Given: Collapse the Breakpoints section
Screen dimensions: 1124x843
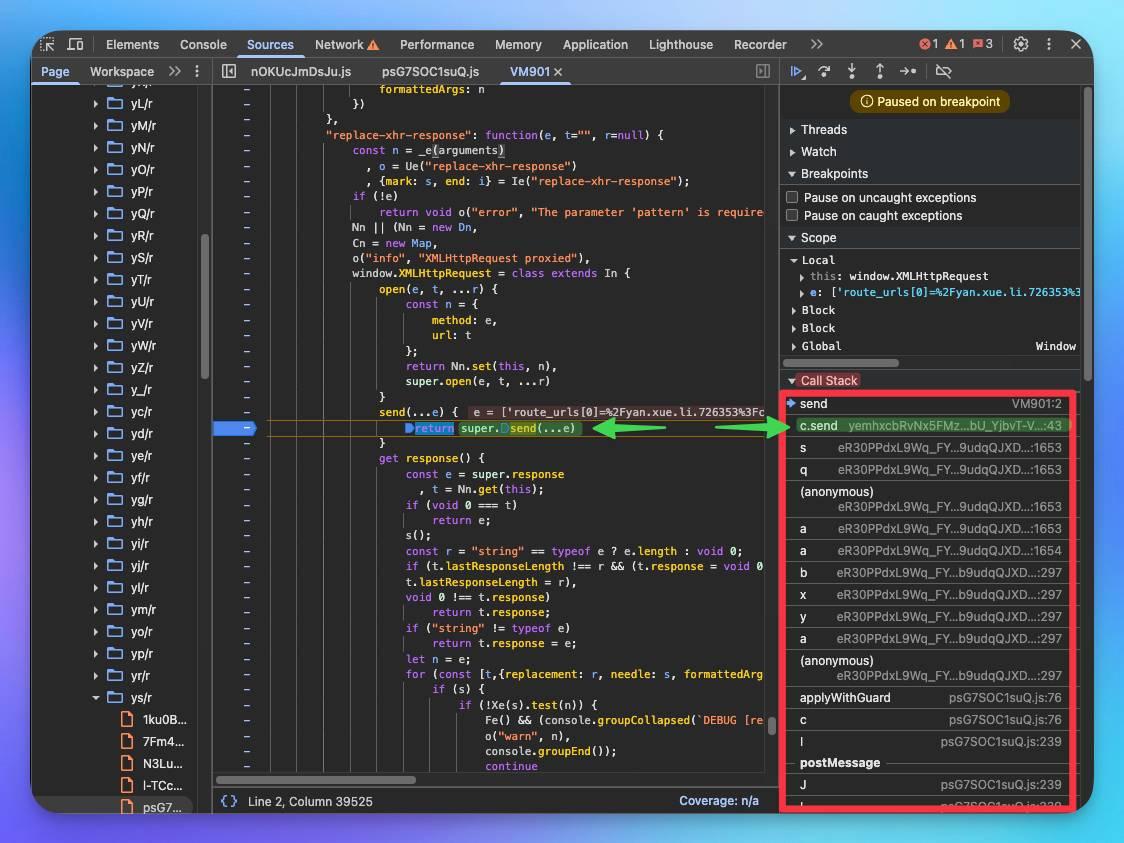Looking at the screenshot, I should (792, 173).
